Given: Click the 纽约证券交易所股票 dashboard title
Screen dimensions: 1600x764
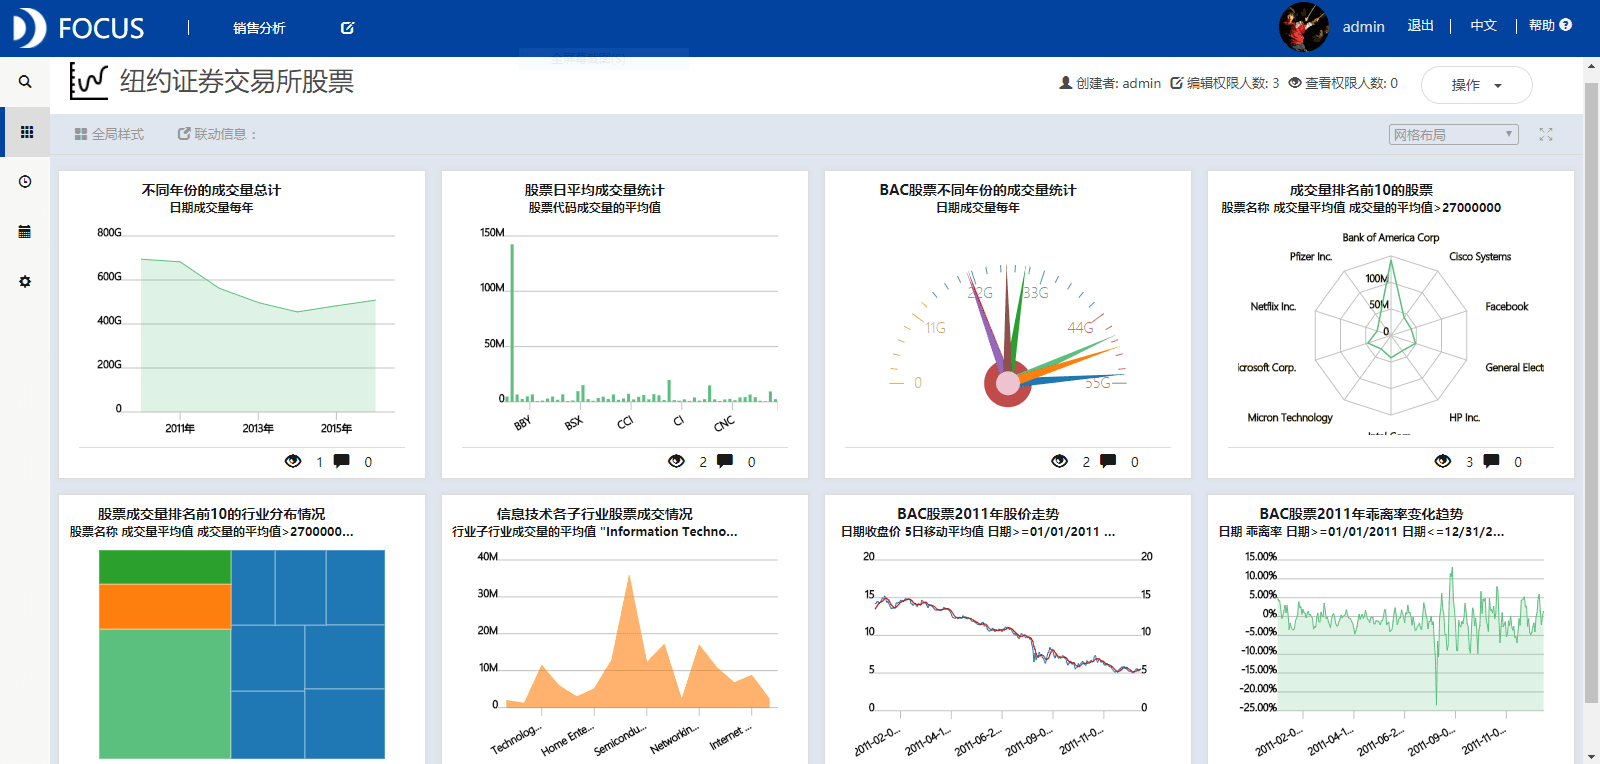Looking at the screenshot, I should 237,81.
